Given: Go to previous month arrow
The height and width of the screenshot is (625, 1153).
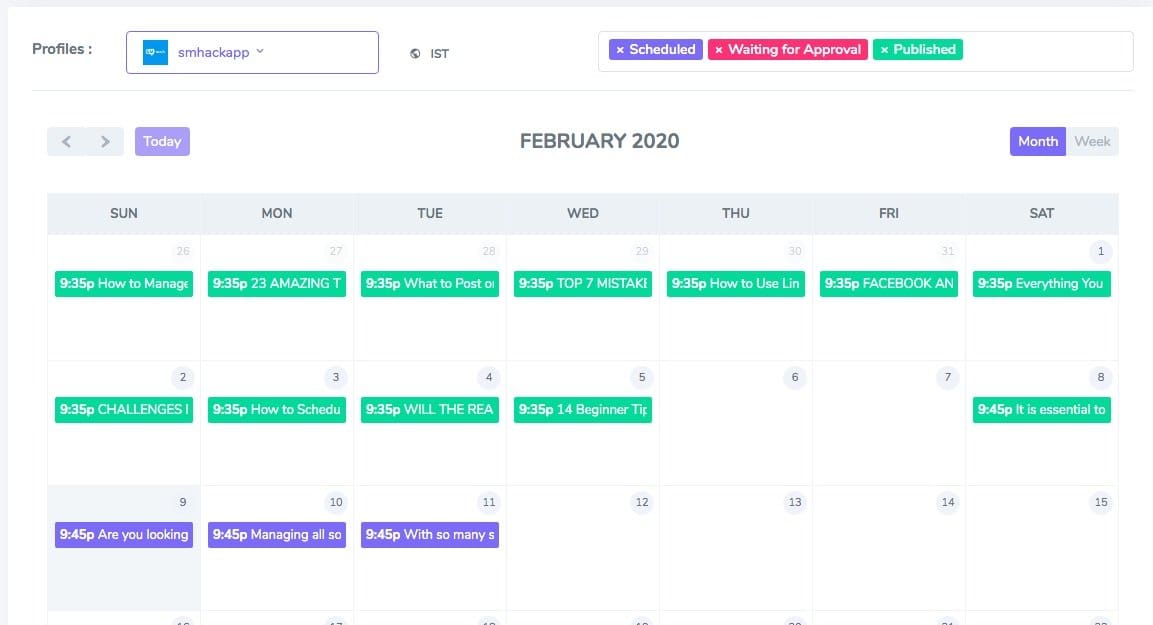Looking at the screenshot, I should point(67,142).
